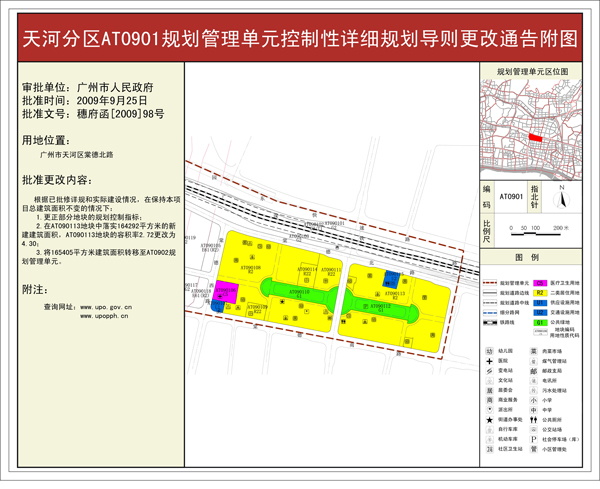
Task: Click the blue U1 supply facilities swatch
Action: (x=541, y=302)
